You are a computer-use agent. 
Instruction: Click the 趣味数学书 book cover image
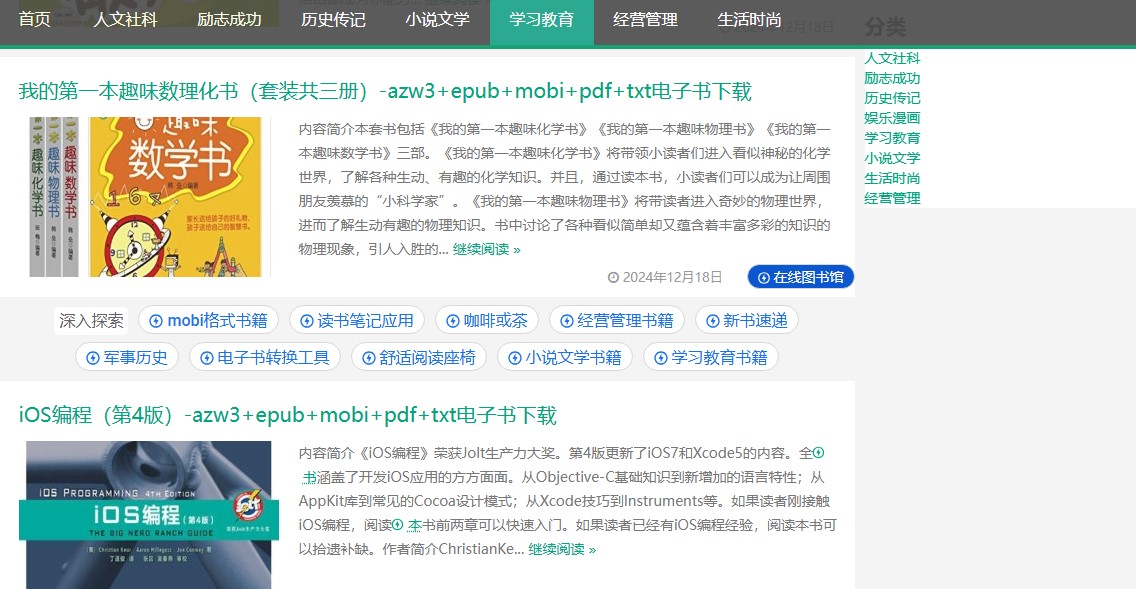tap(147, 197)
